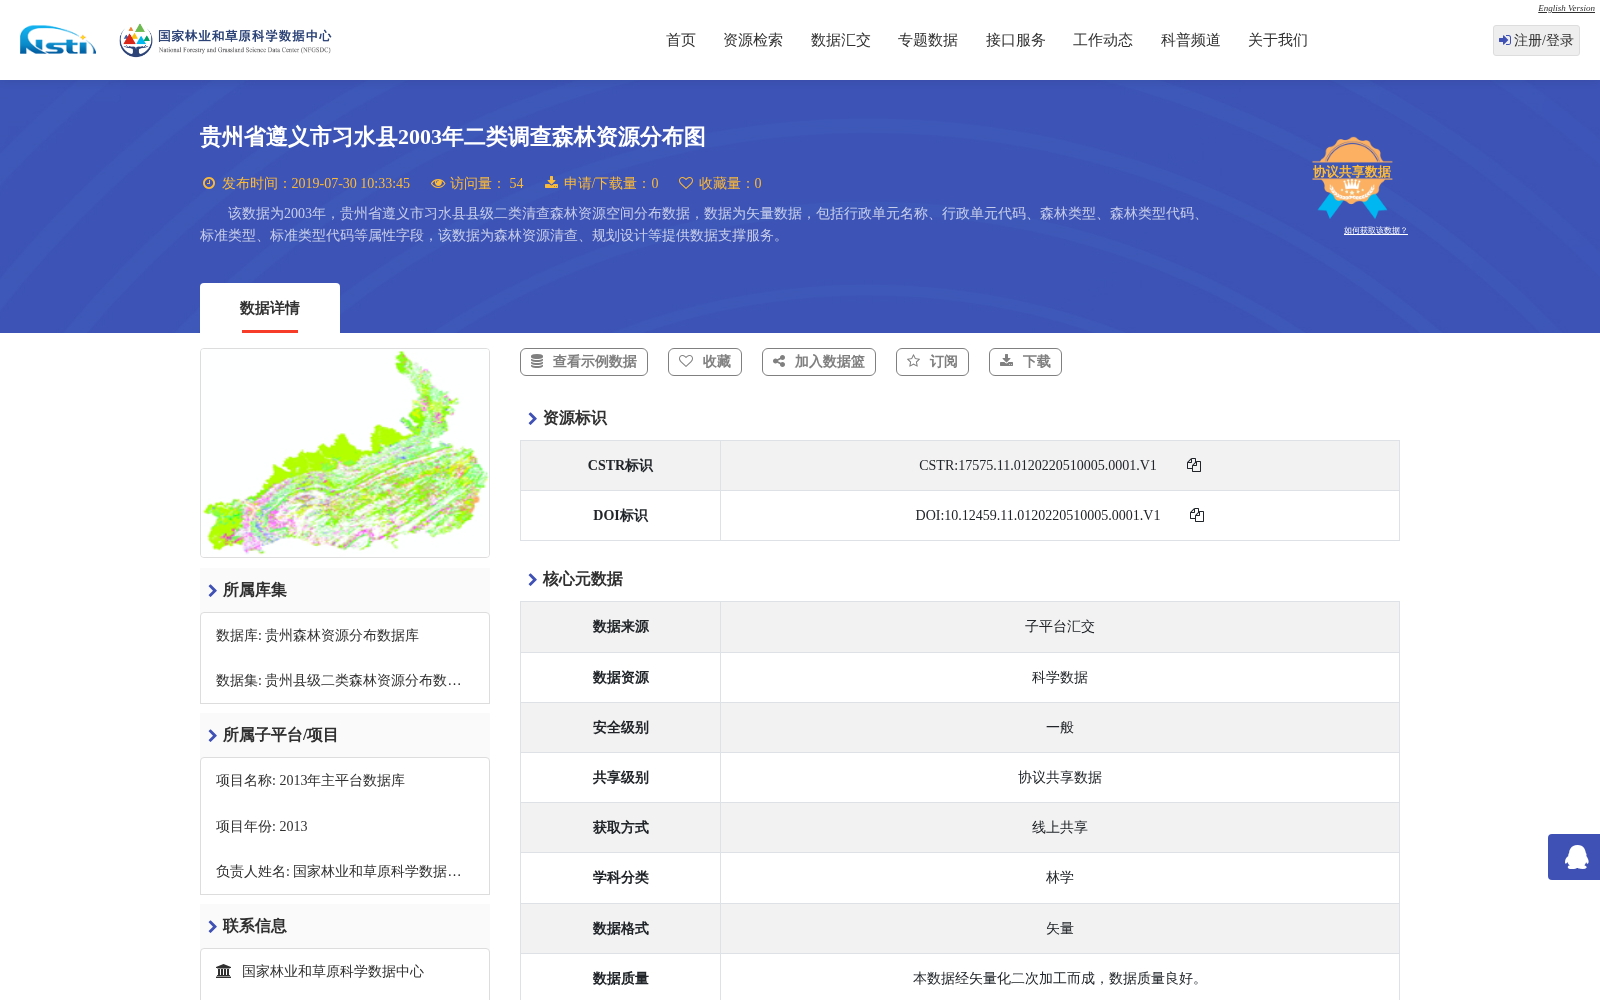
Task: Open the 工作动态 menu item
Action: point(1103,40)
